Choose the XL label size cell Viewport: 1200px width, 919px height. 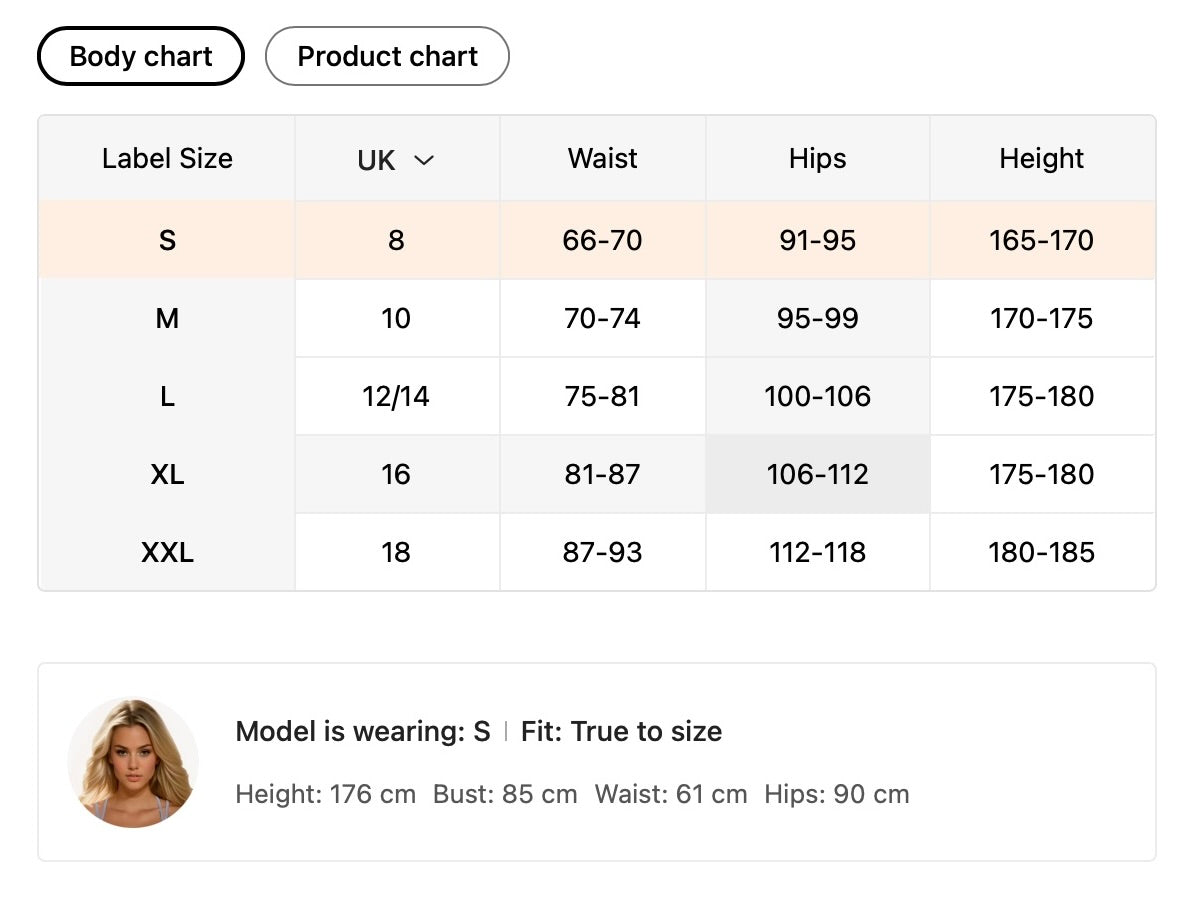coord(167,474)
